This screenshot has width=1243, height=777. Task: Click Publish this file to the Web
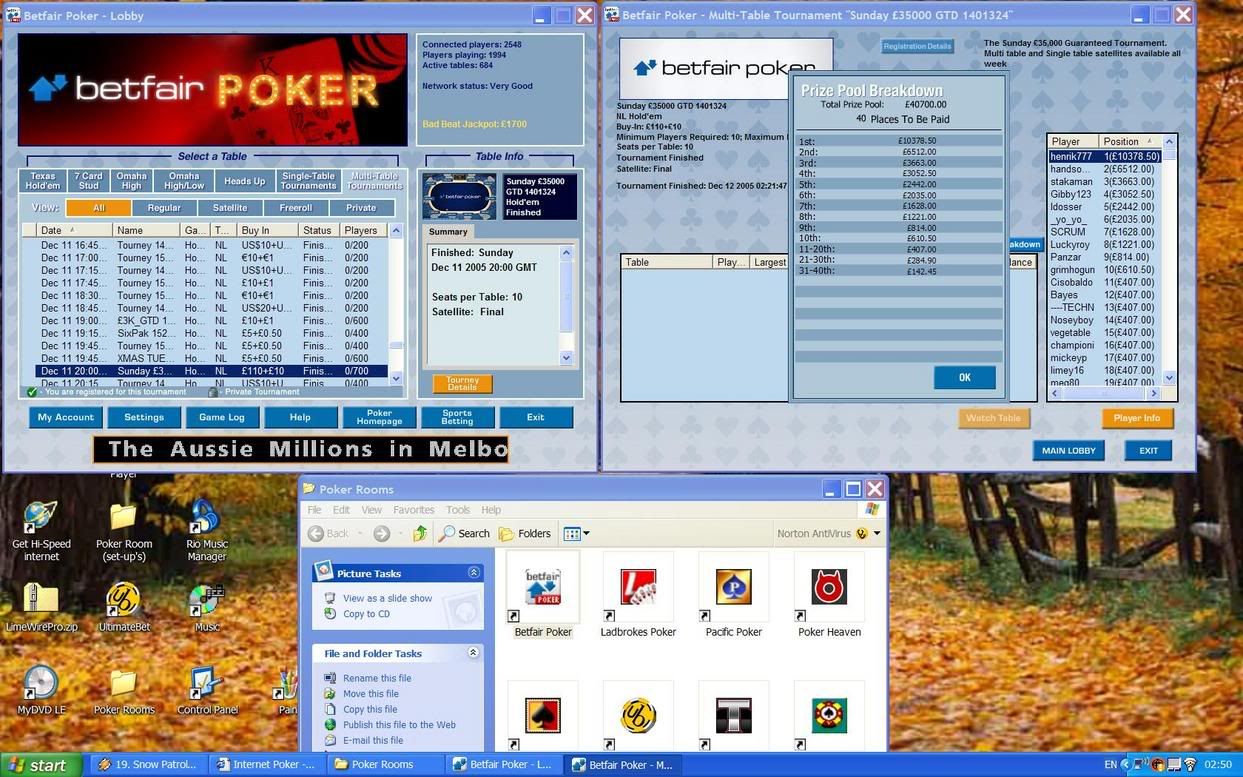[x=399, y=725]
